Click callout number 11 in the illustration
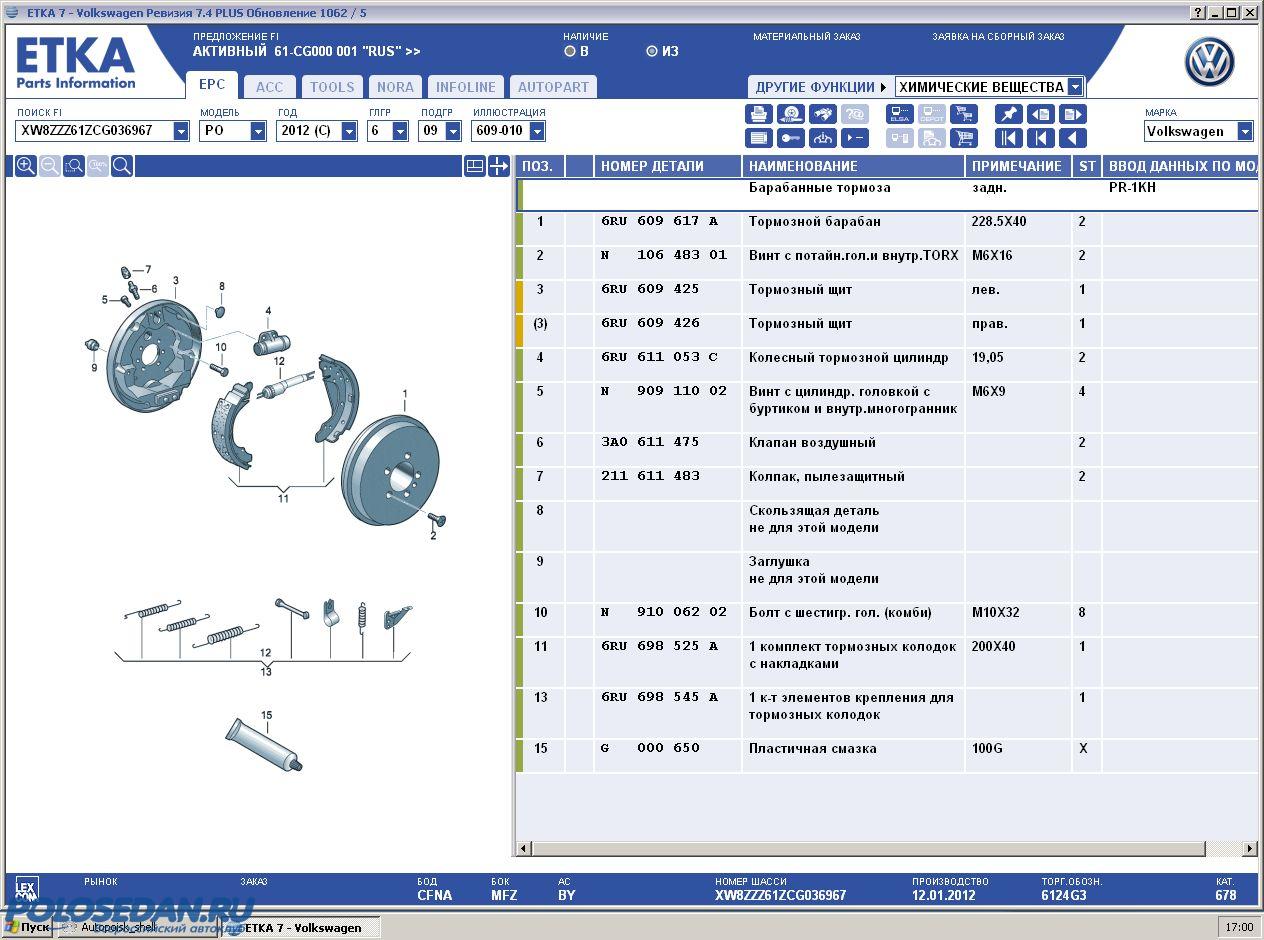 (x=283, y=498)
